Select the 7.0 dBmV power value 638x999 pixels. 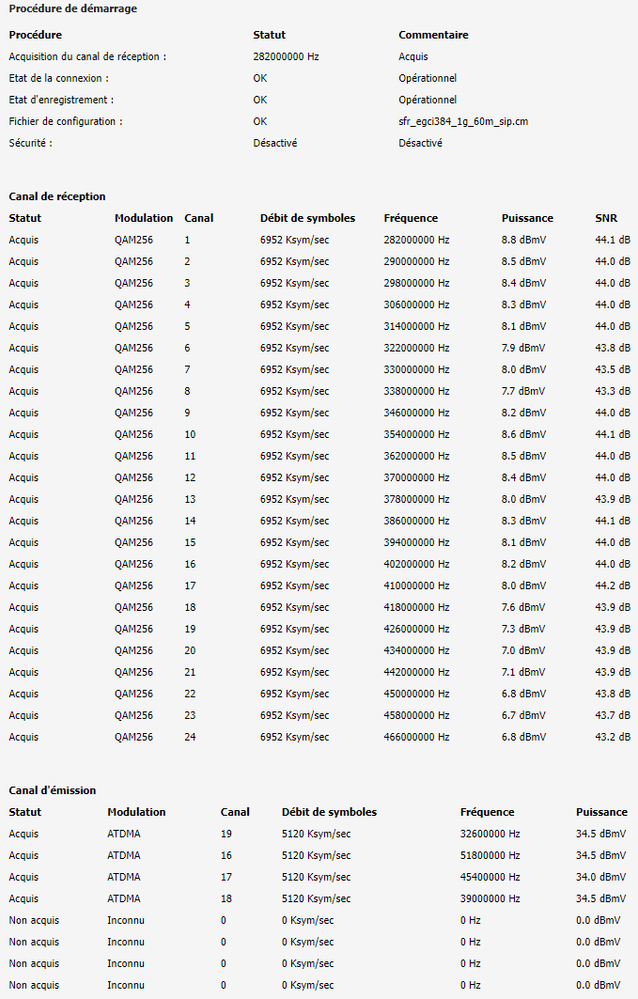point(523,651)
